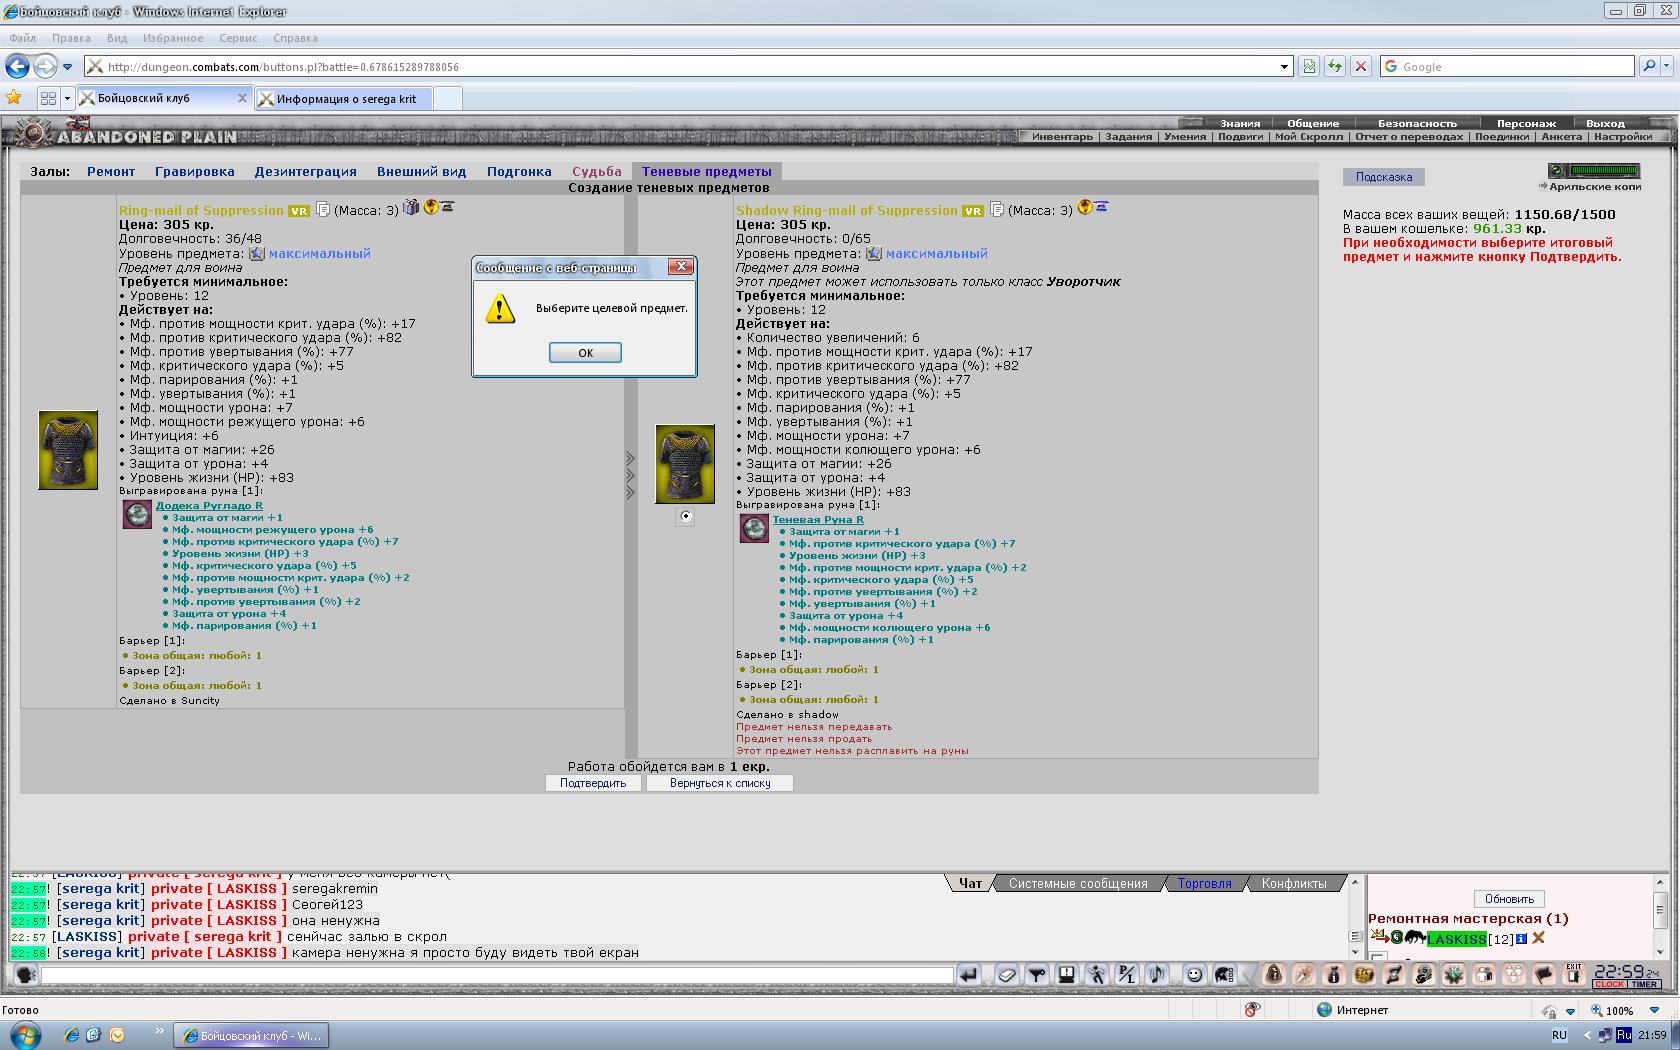Click the EXIT door icon

[1573, 974]
